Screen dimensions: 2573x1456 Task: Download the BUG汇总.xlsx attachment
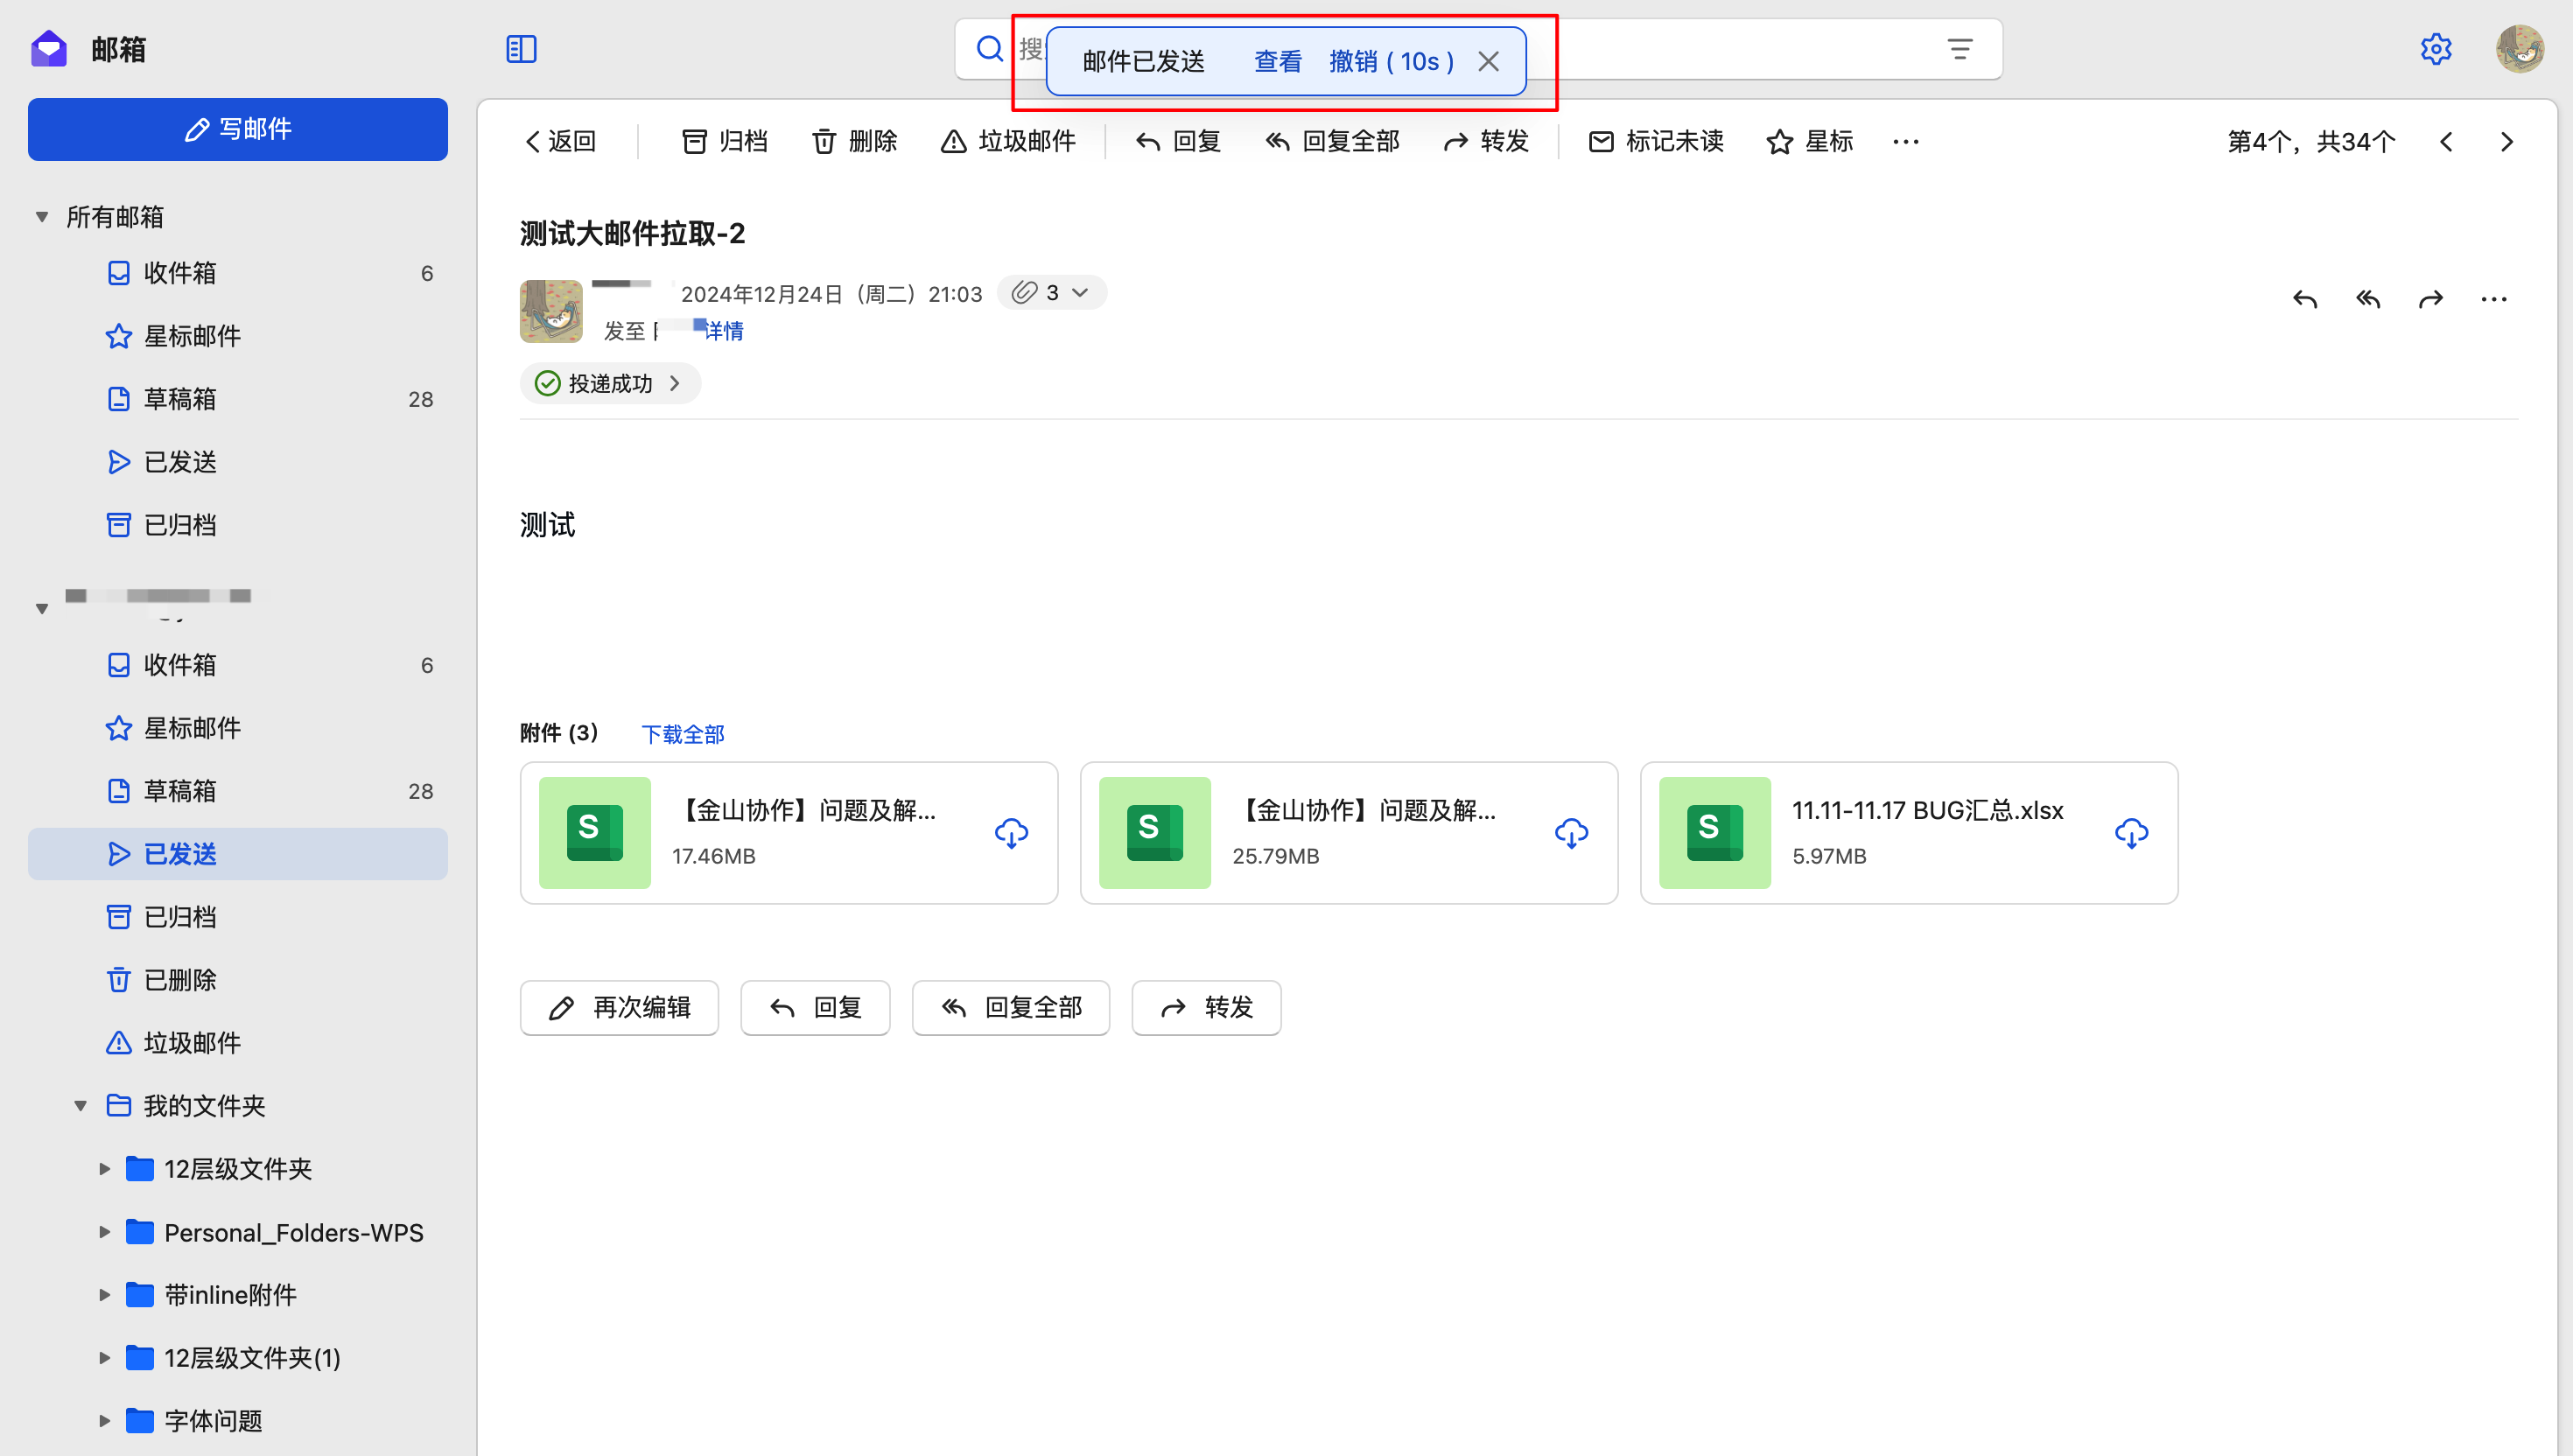point(2131,833)
